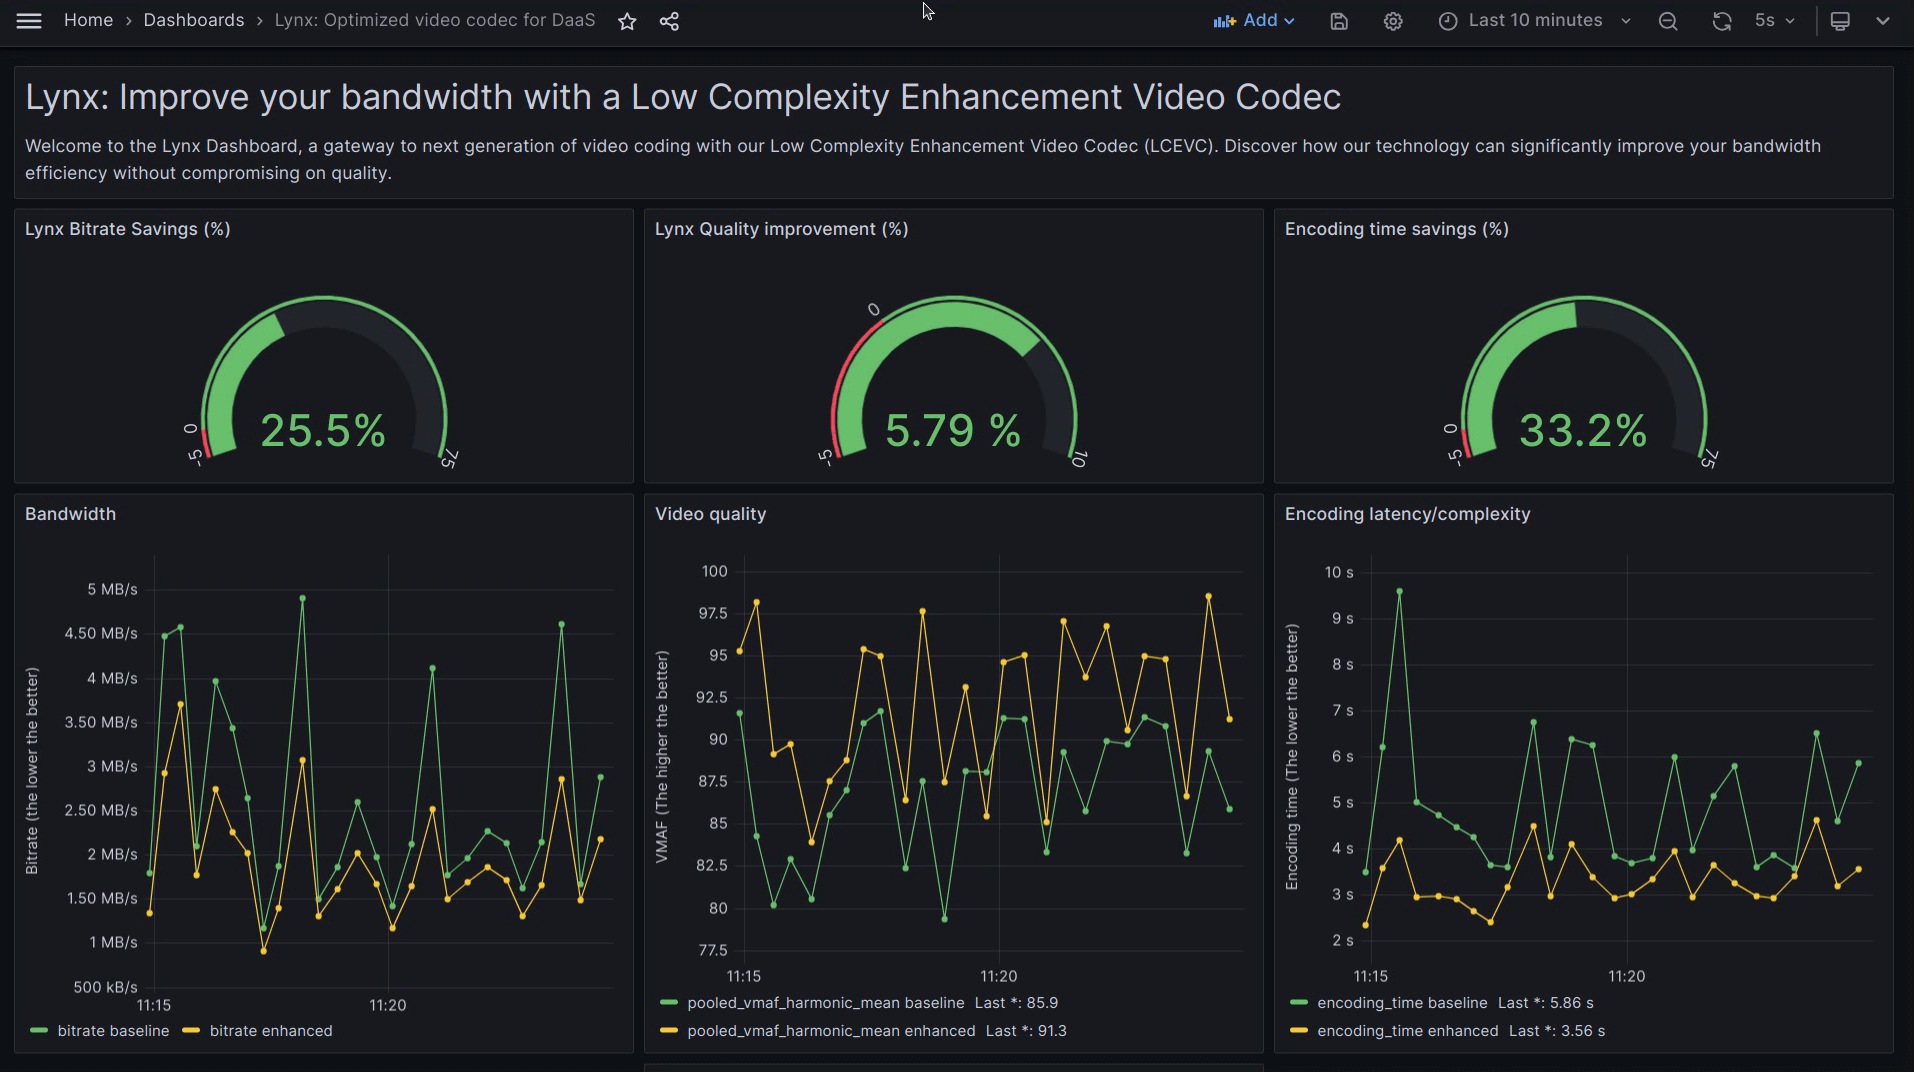Click the share dashboard icon
The width and height of the screenshot is (1914, 1072).
click(x=669, y=21)
